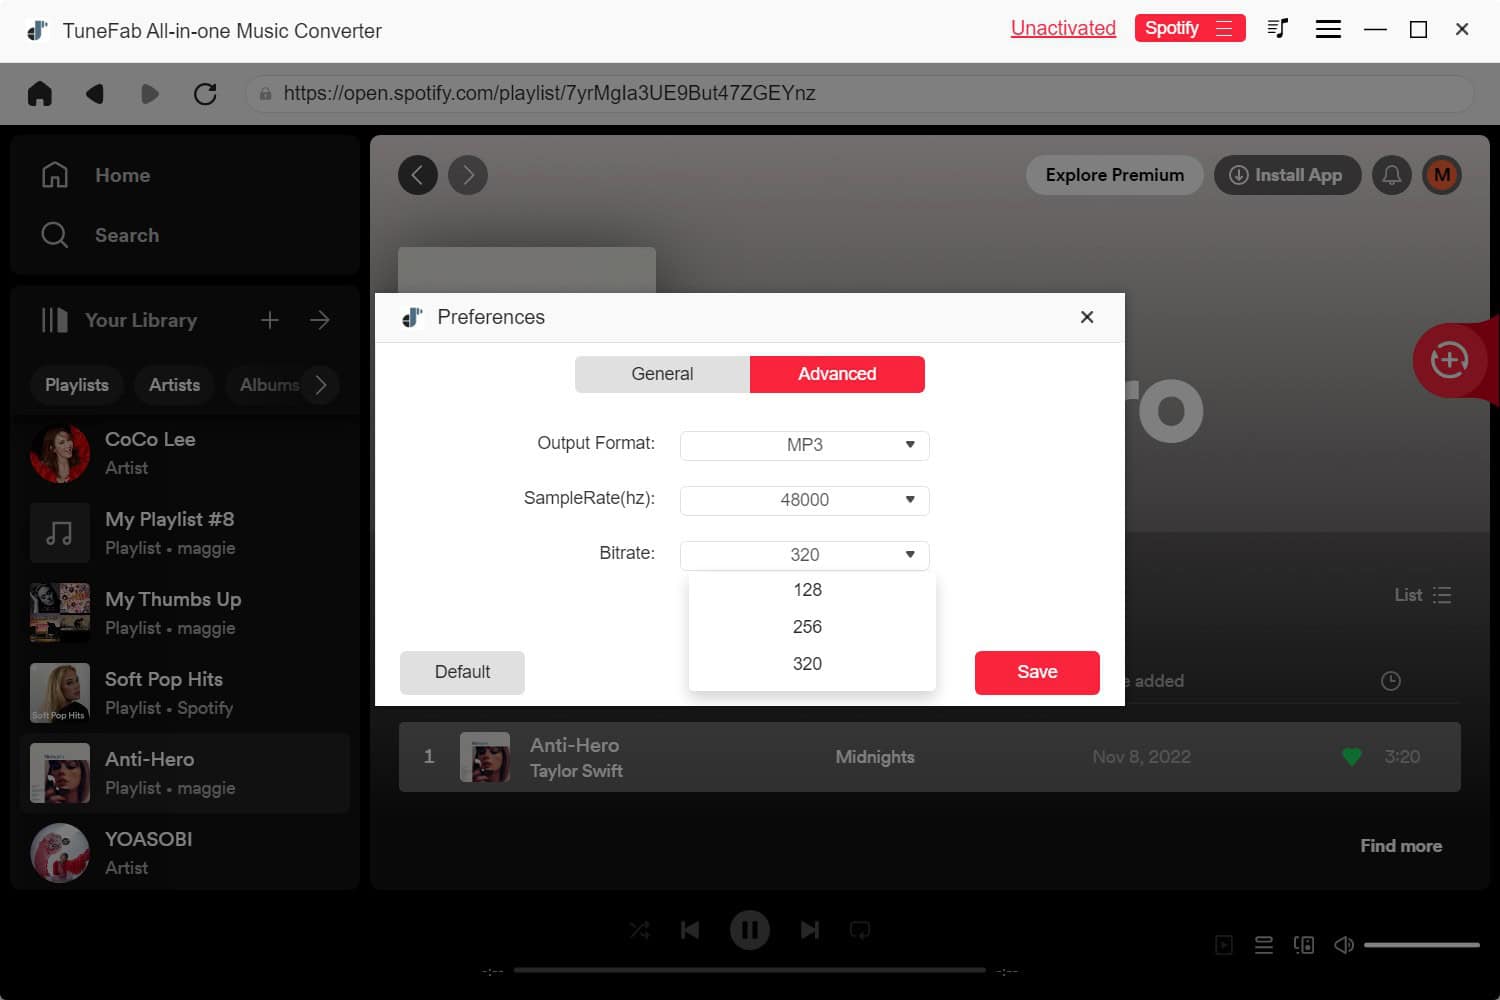Switch to the Artists library filter
This screenshot has width=1500, height=1000.
pyautogui.click(x=174, y=385)
